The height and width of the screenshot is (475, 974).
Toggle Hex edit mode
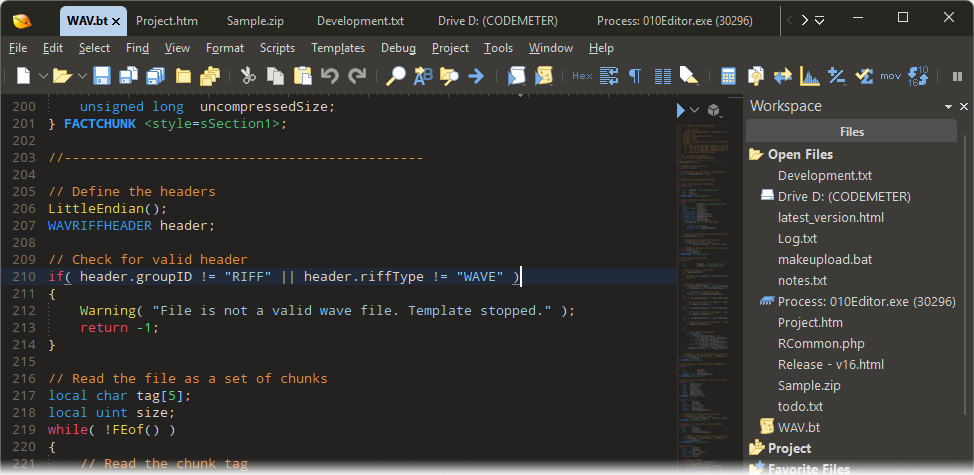[581, 76]
